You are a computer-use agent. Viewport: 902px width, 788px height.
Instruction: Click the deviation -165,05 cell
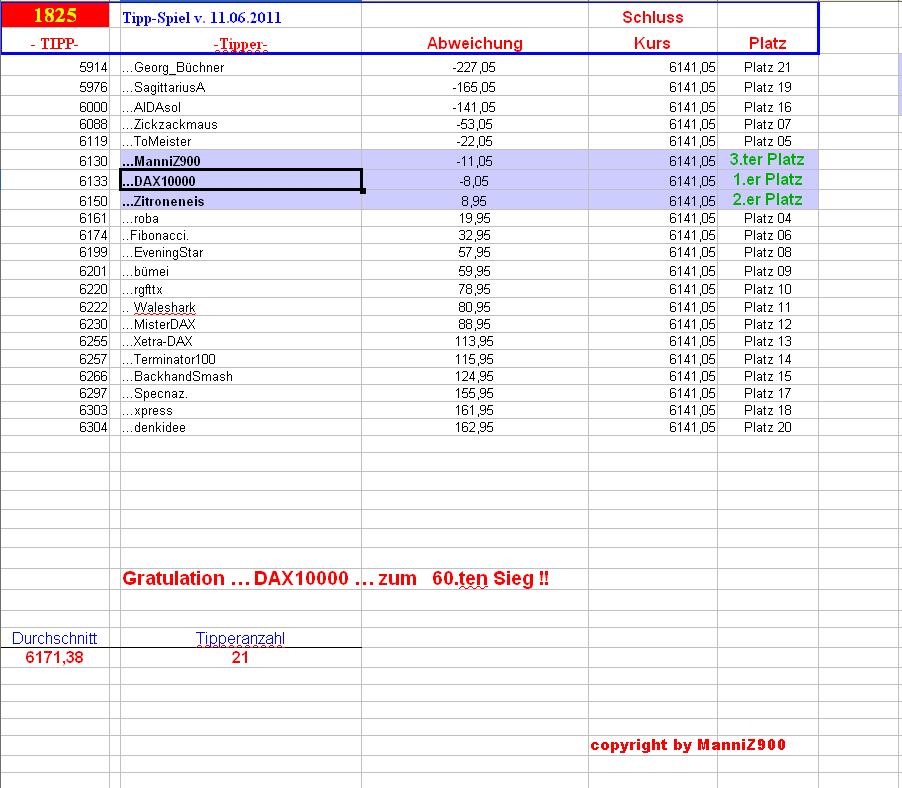pyautogui.click(x=474, y=87)
